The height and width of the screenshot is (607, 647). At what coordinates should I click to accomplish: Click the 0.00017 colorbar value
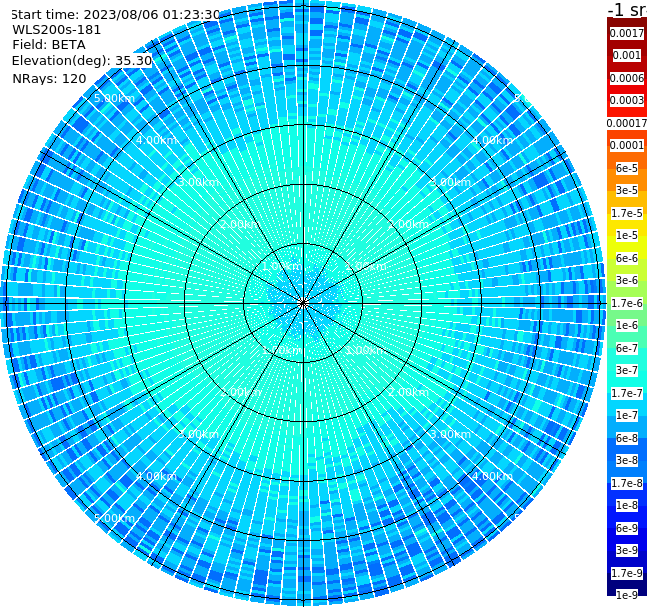[x=627, y=123]
